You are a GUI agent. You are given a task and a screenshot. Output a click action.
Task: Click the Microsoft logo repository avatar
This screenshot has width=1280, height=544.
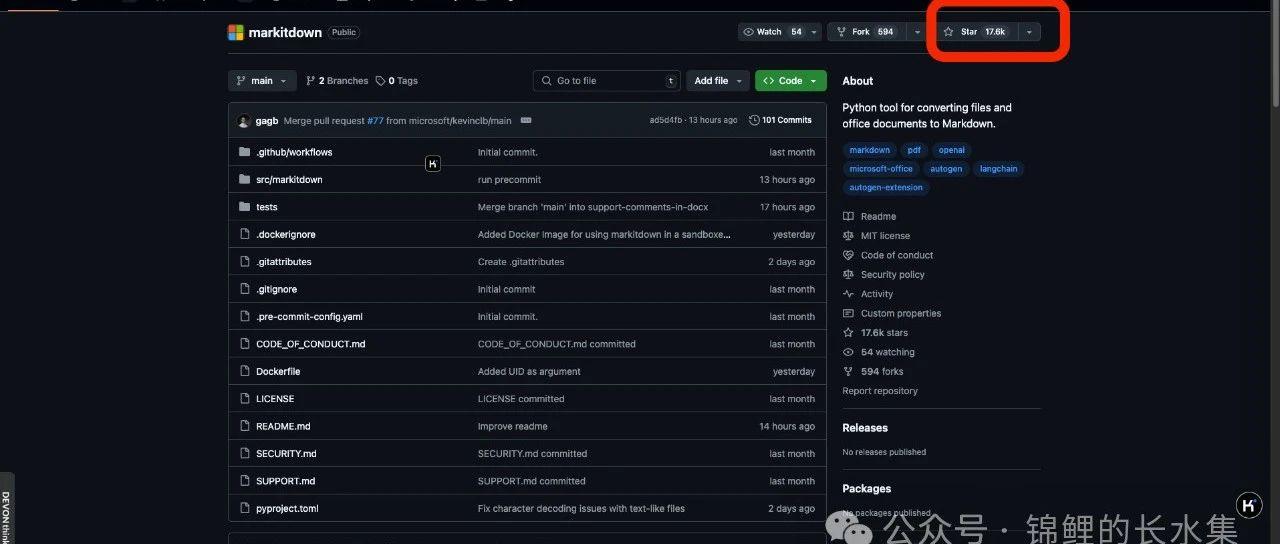click(235, 32)
